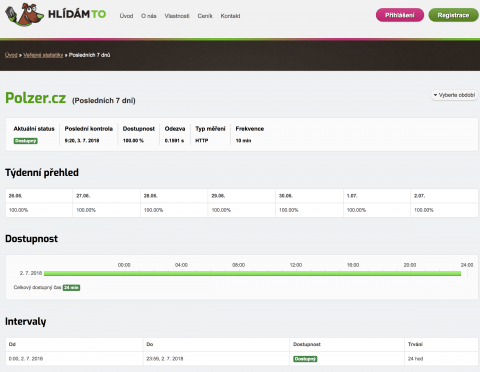
Task: Click the 10 min Frekvence value
Action: click(243, 141)
